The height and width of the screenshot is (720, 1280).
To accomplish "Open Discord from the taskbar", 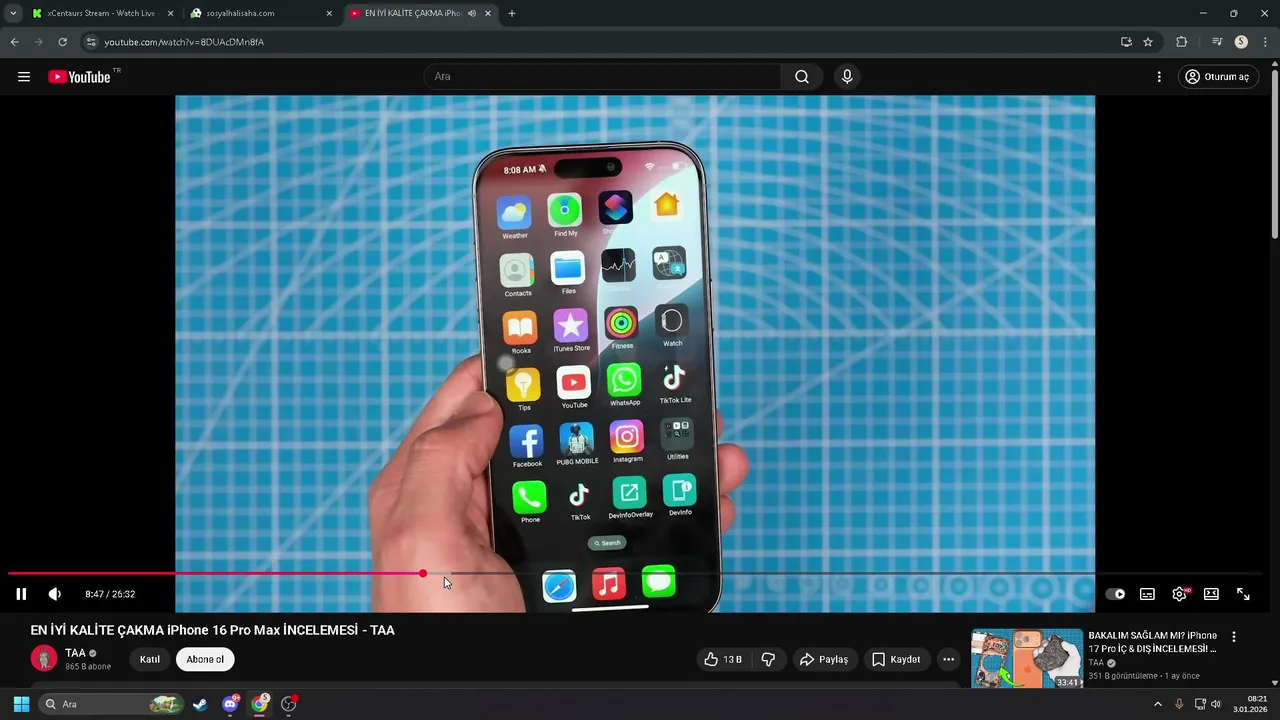I will [230, 704].
